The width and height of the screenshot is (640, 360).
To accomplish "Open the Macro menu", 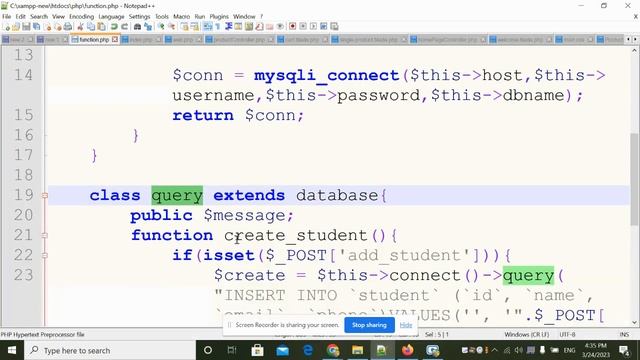I will coord(182,16).
